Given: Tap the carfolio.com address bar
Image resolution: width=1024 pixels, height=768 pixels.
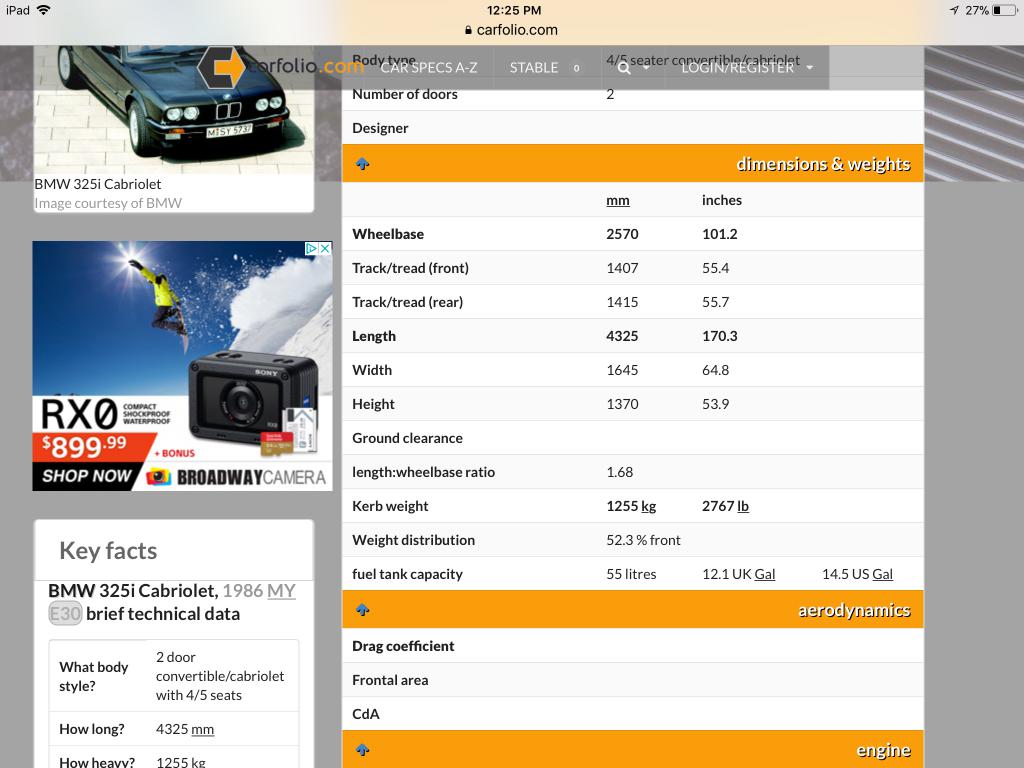Looking at the screenshot, I should pos(512,30).
